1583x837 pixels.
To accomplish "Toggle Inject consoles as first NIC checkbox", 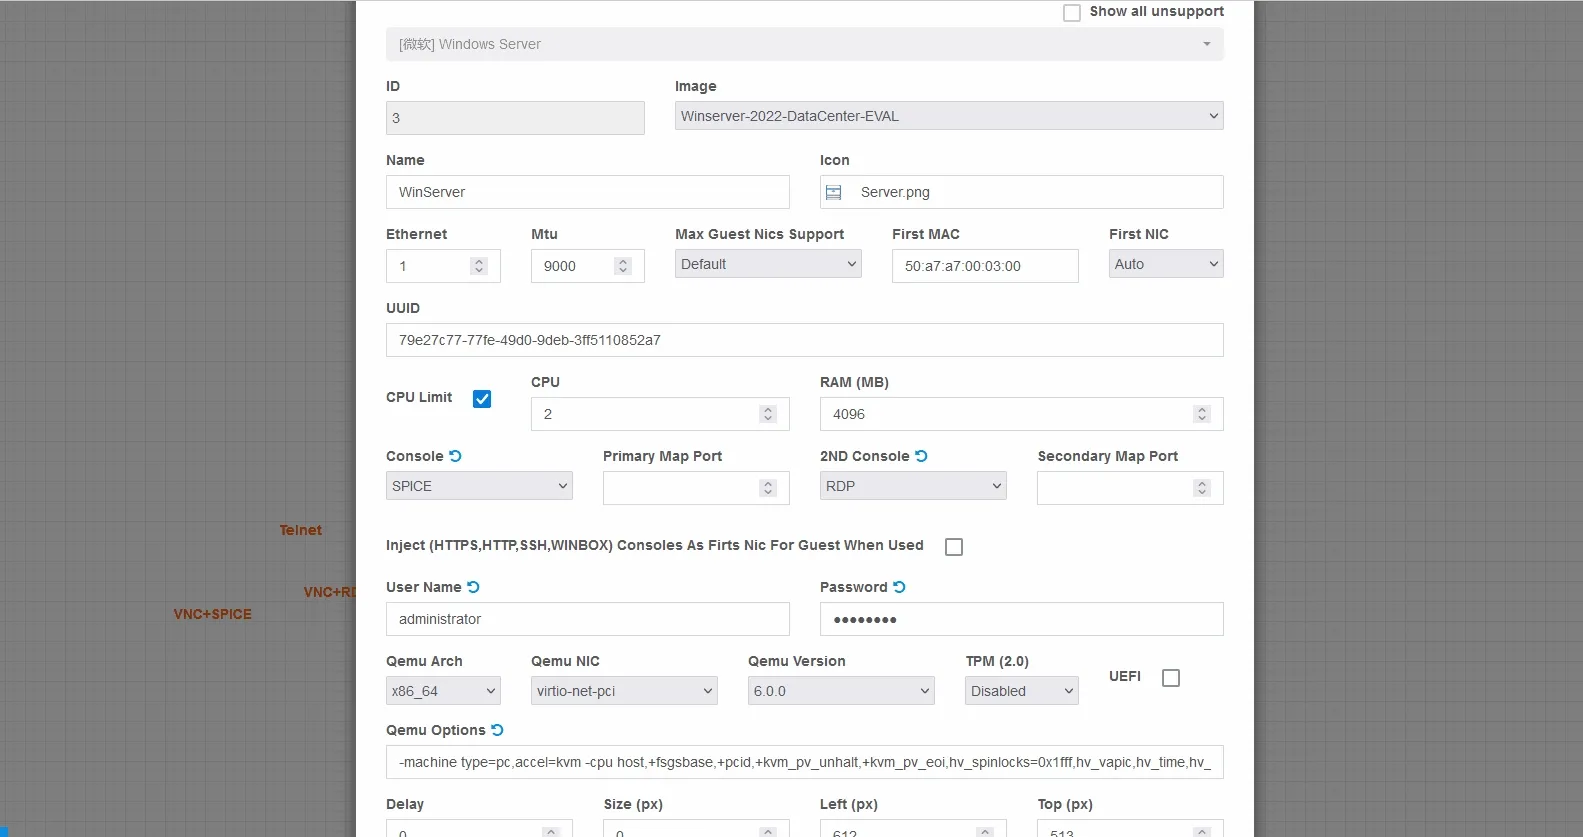I will (x=954, y=547).
